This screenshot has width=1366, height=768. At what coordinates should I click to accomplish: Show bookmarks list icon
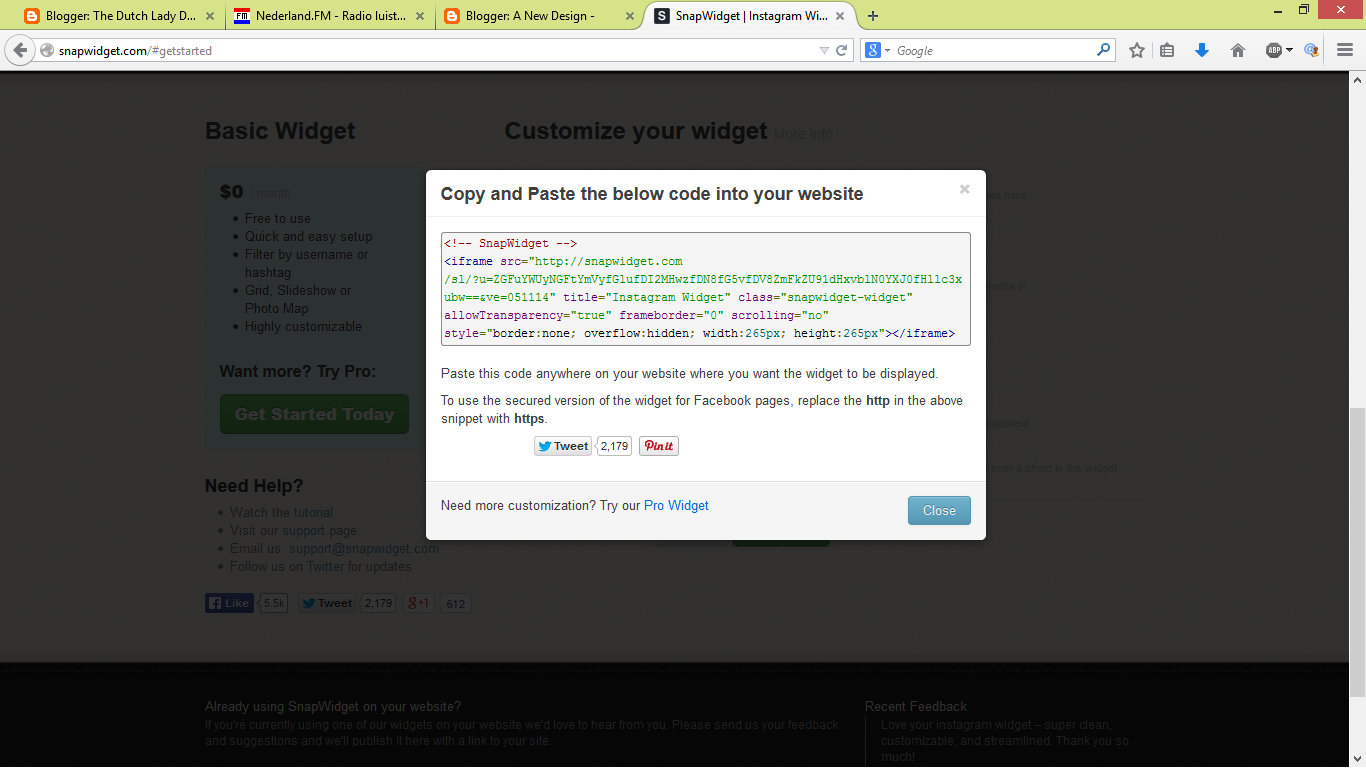(1167, 50)
